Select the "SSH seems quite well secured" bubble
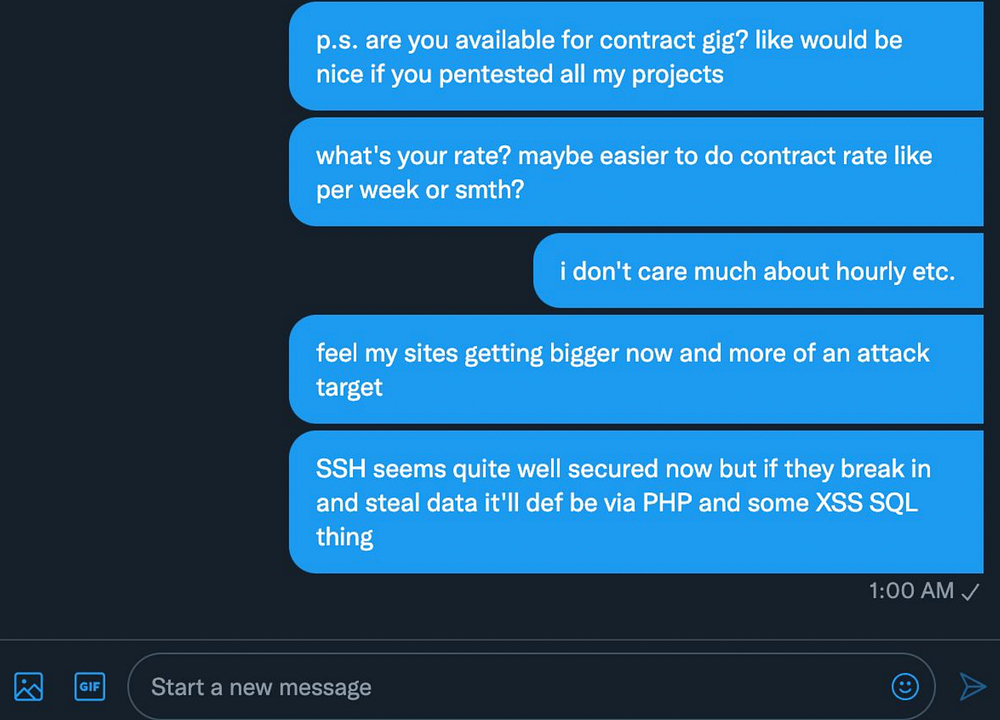This screenshot has width=1000, height=720. click(636, 502)
